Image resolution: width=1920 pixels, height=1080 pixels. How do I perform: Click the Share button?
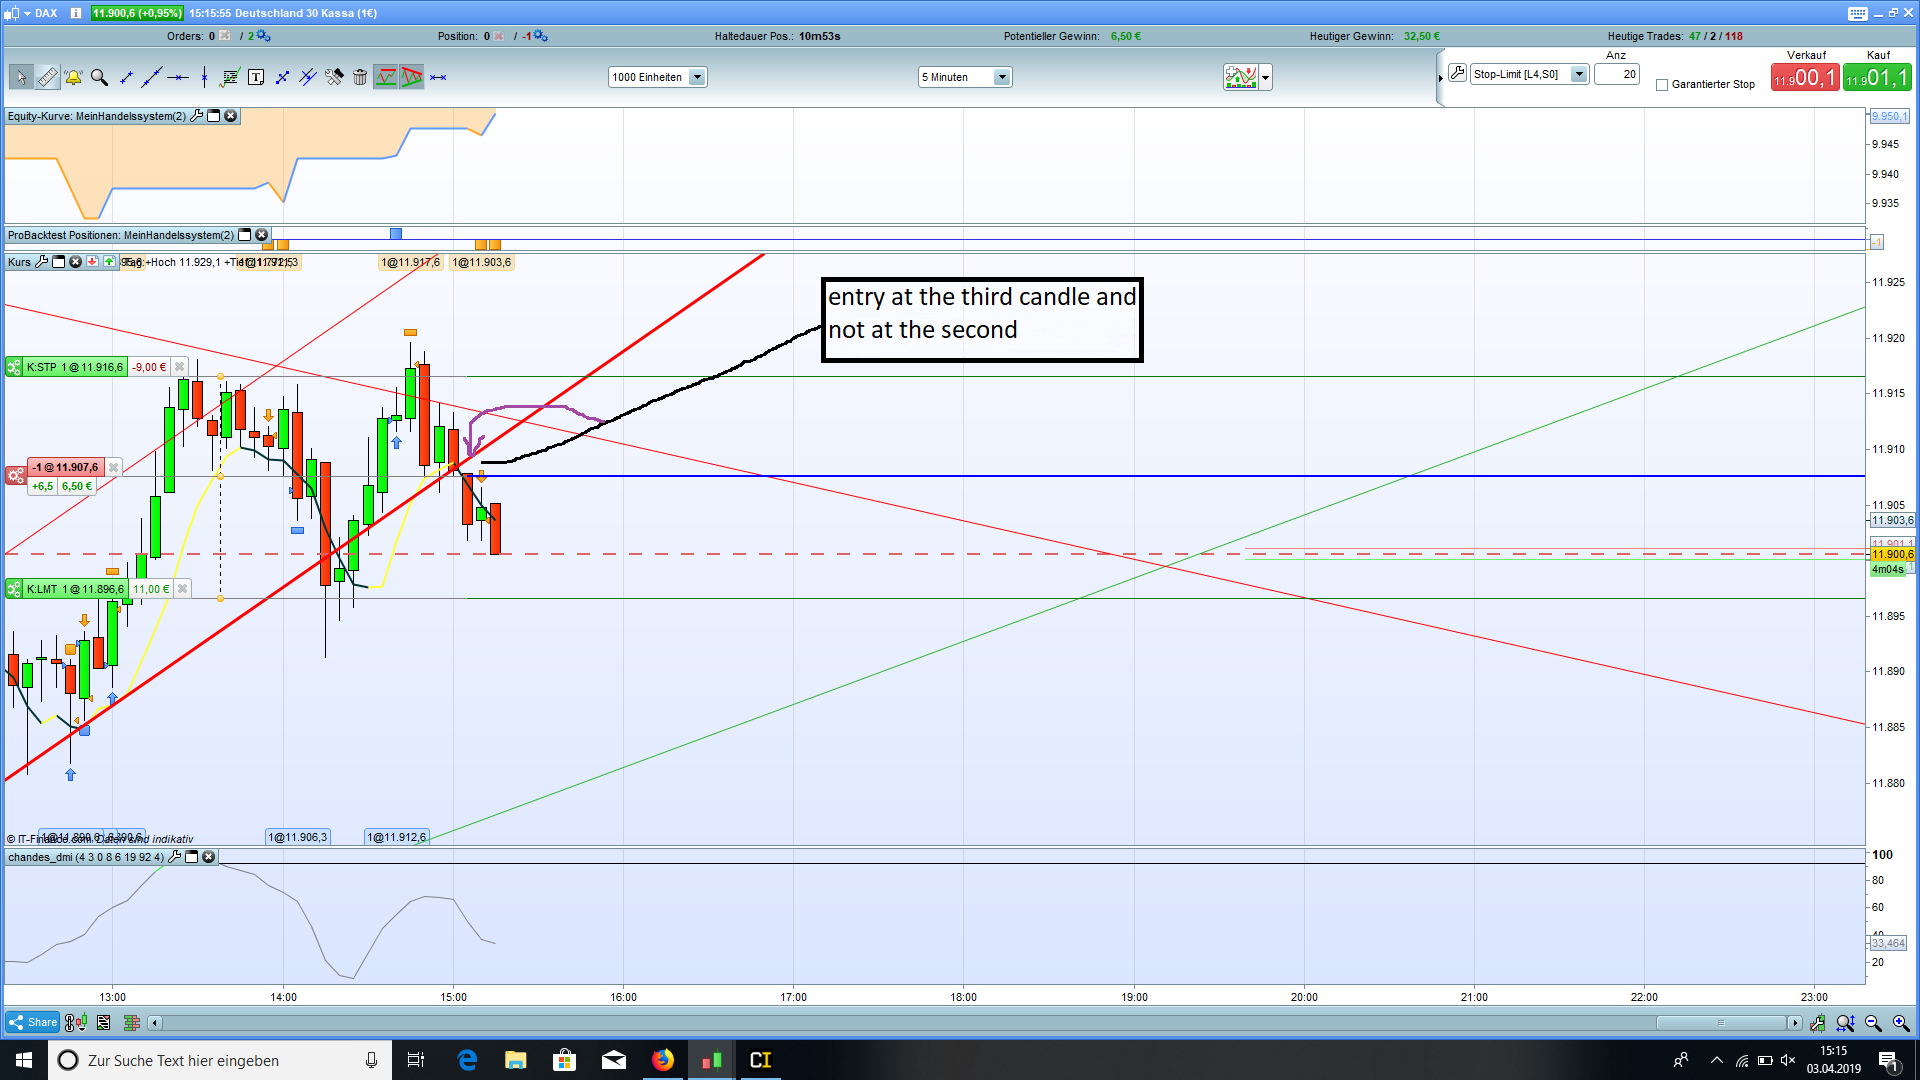click(32, 1022)
